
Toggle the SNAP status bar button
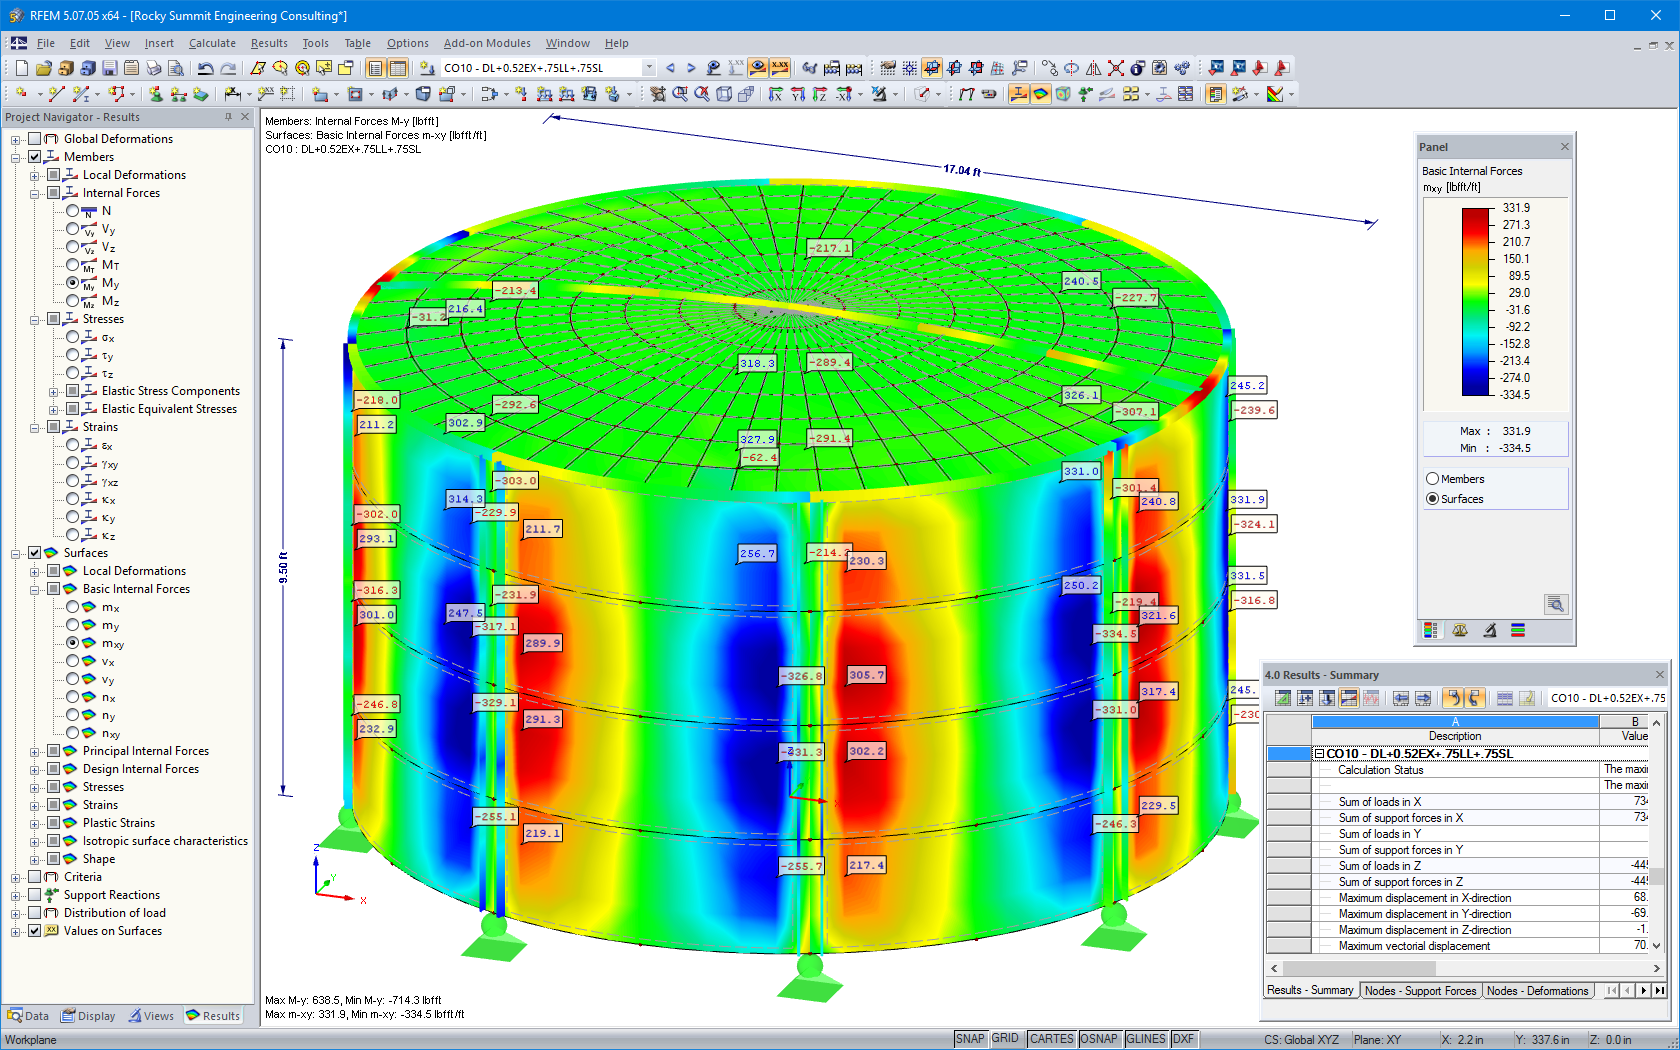(x=970, y=1039)
